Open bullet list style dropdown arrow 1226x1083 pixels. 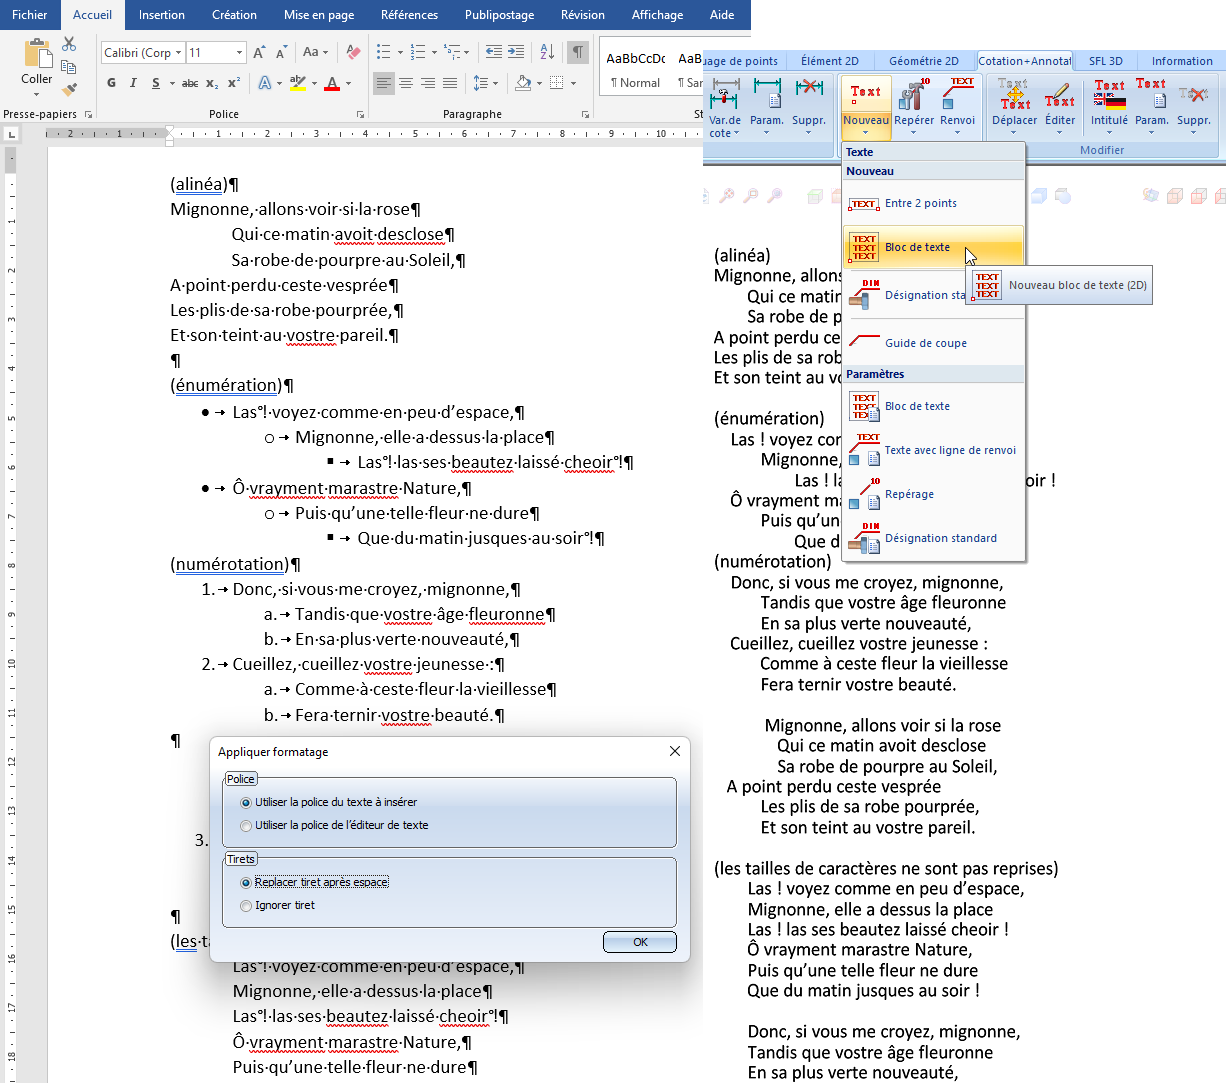(x=400, y=53)
